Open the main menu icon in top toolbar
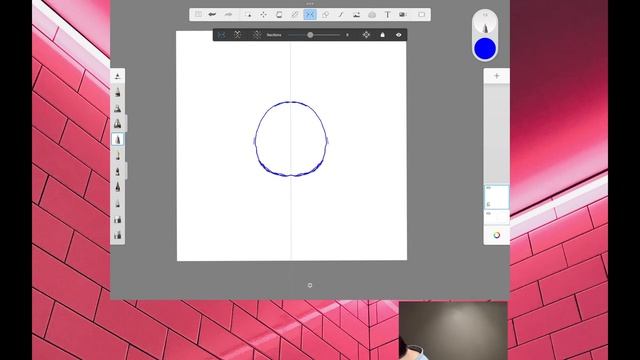The image size is (640, 360). click(x=198, y=14)
